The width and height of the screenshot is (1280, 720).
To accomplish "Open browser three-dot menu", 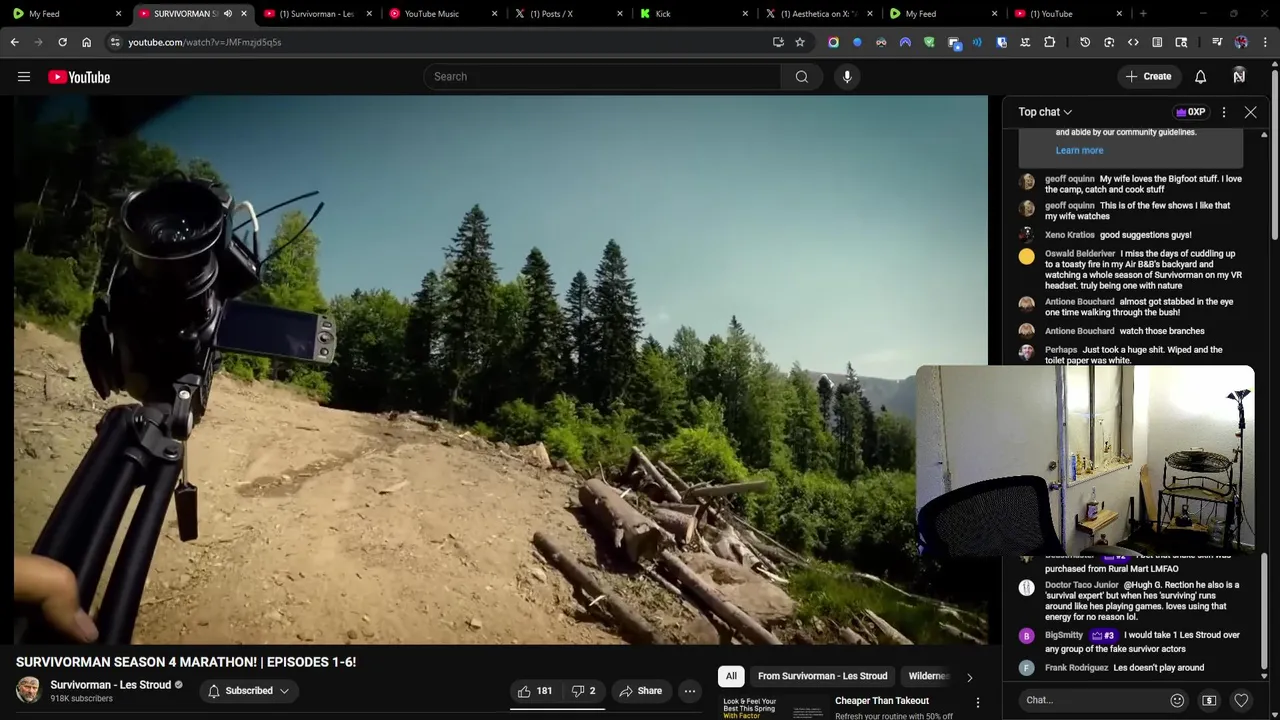I will [1266, 42].
